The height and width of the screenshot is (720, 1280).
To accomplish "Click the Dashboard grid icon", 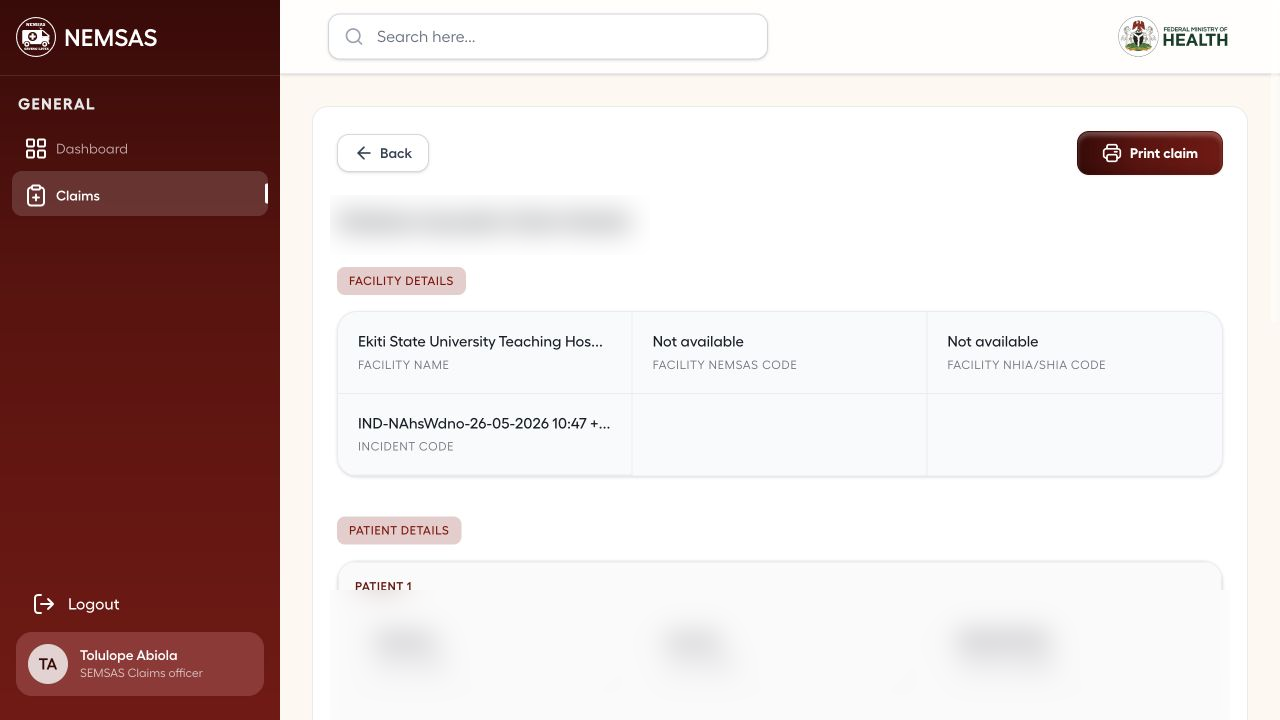I will (36, 149).
